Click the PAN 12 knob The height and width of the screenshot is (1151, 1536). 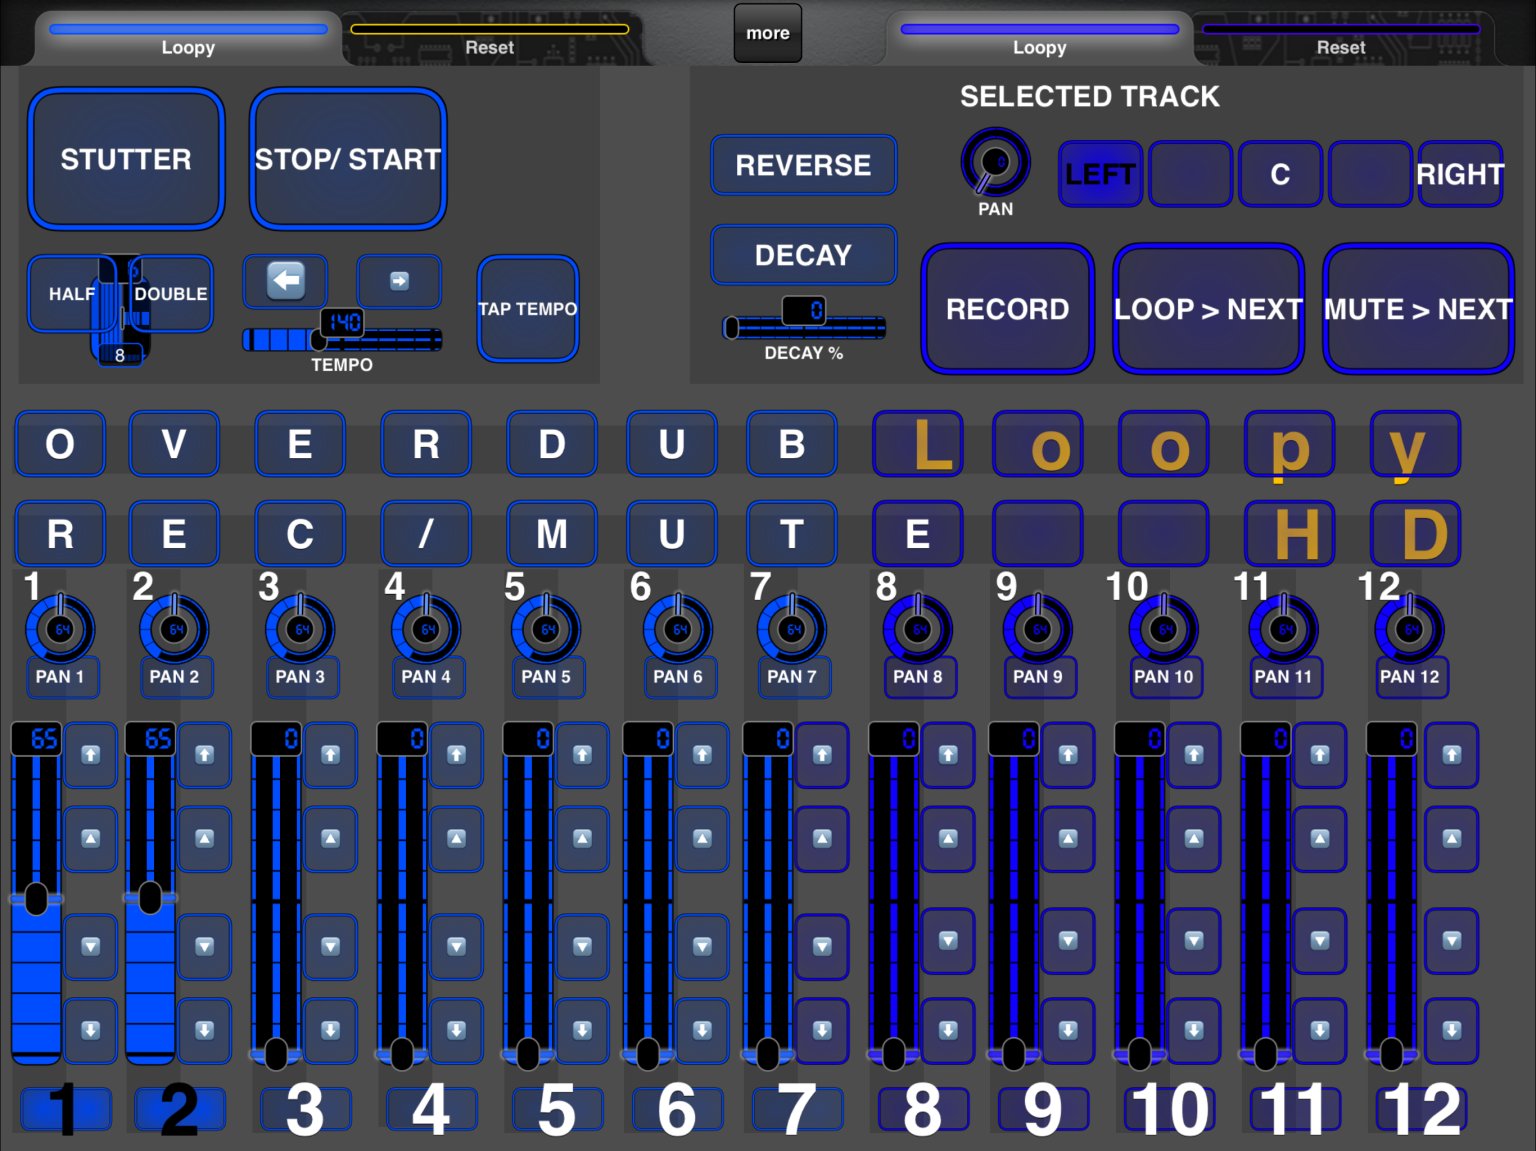[1410, 629]
